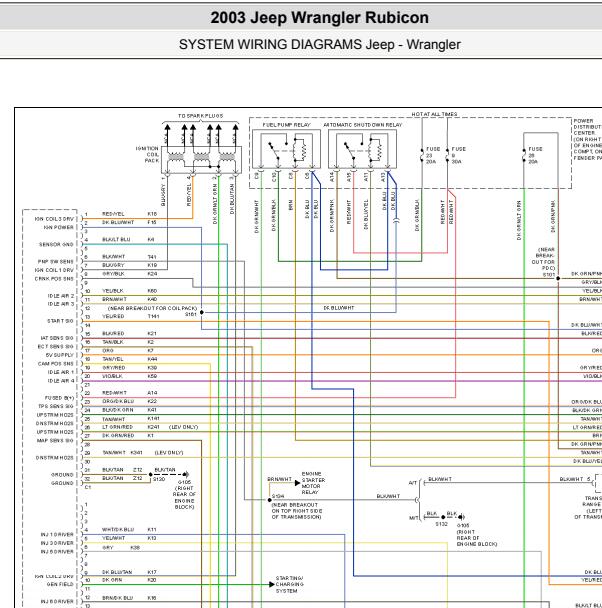This screenshot has width=602, height=608.
Task: Click the 'IGN POWER' pin label
Action: tap(59, 228)
